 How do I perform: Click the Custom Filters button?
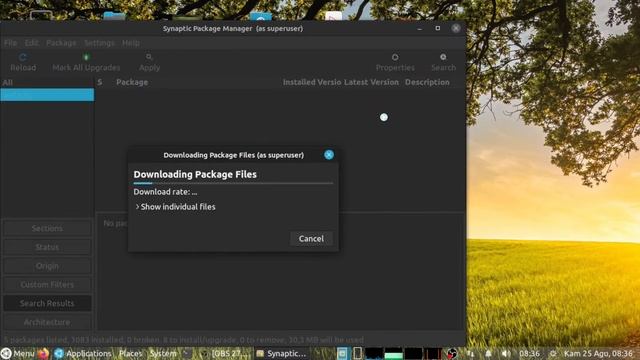click(47, 284)
